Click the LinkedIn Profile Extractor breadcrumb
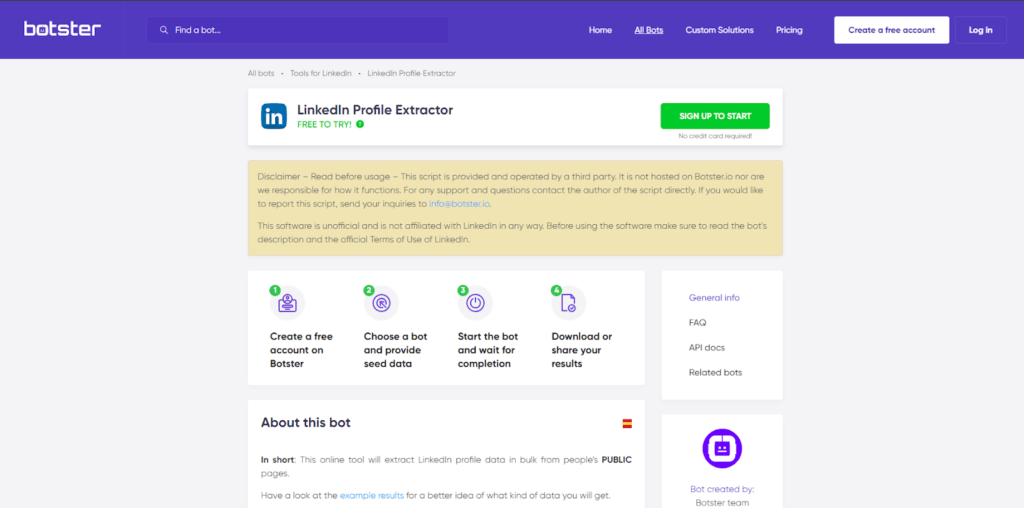This screenshot has width=1024, height=508. pyautogui.click(x=411, y=73)
